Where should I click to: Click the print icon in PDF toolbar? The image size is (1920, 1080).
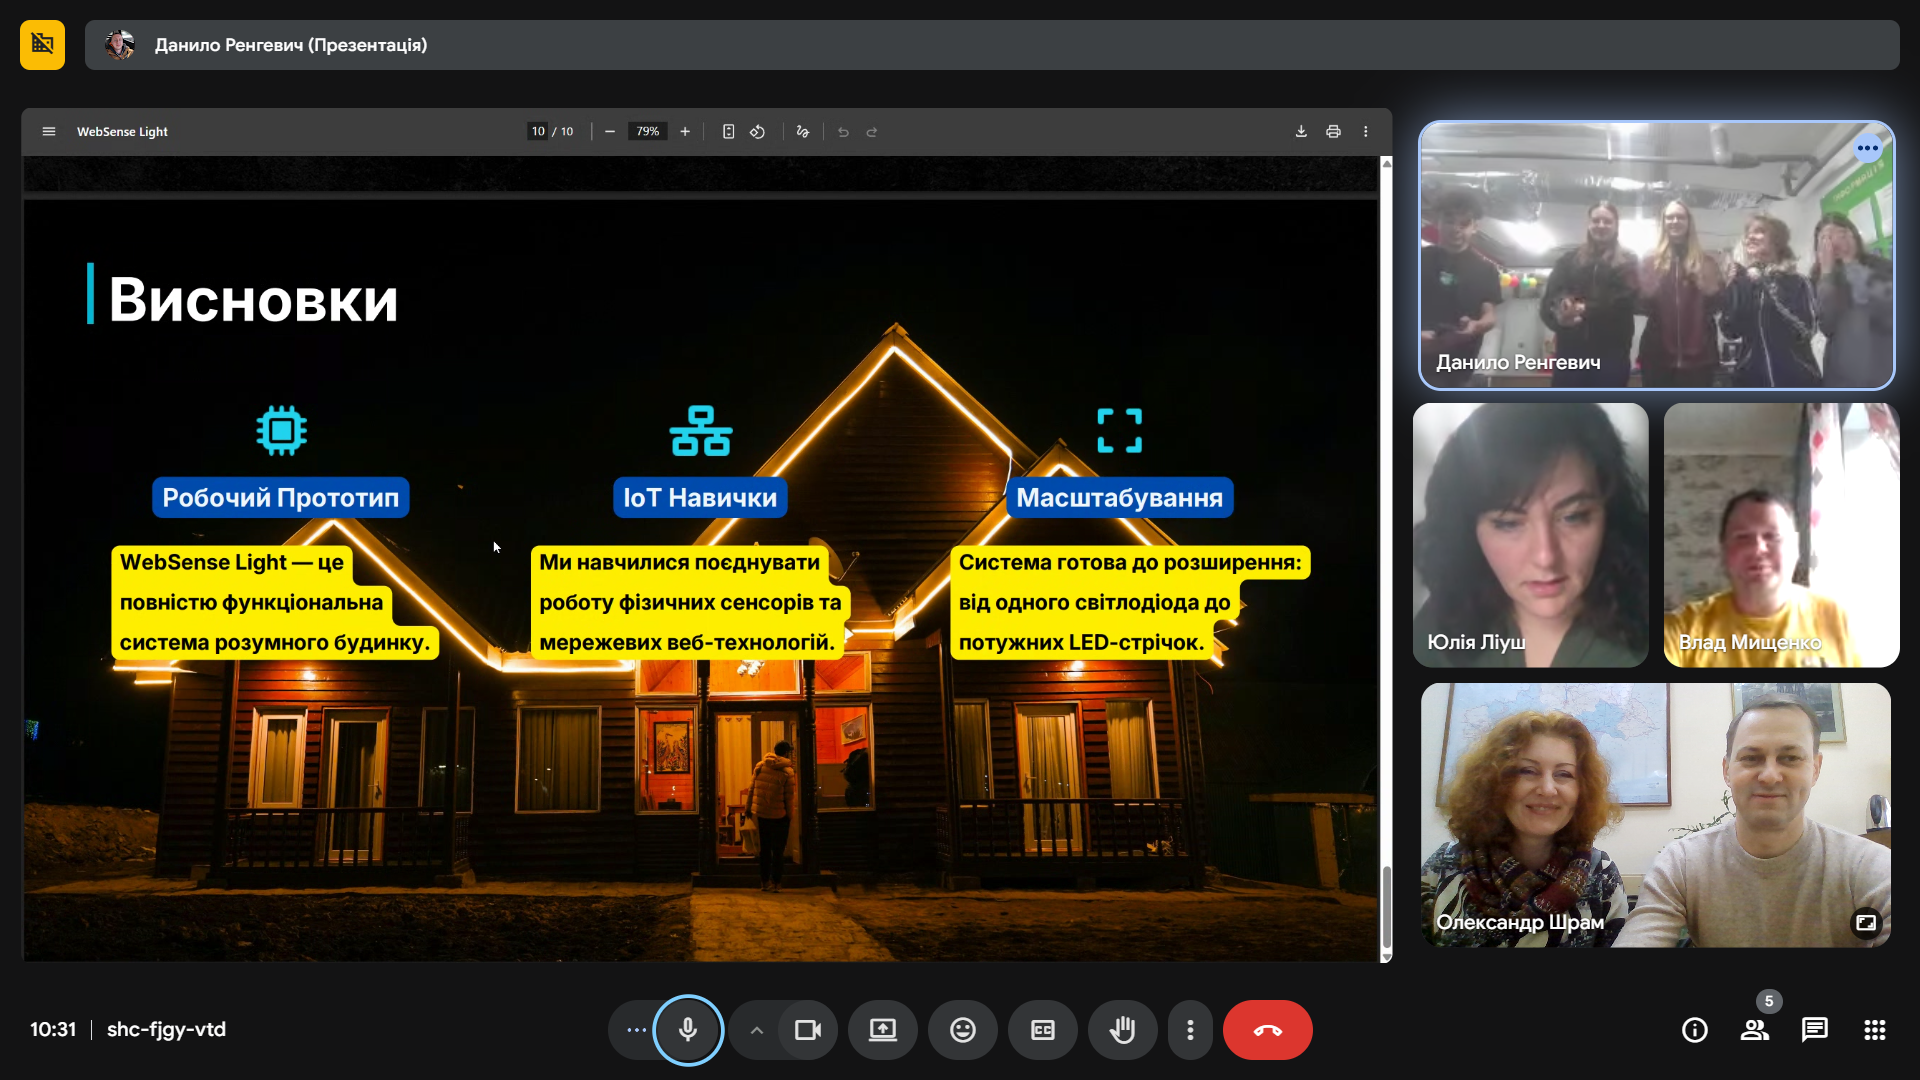coord(1333,131)
